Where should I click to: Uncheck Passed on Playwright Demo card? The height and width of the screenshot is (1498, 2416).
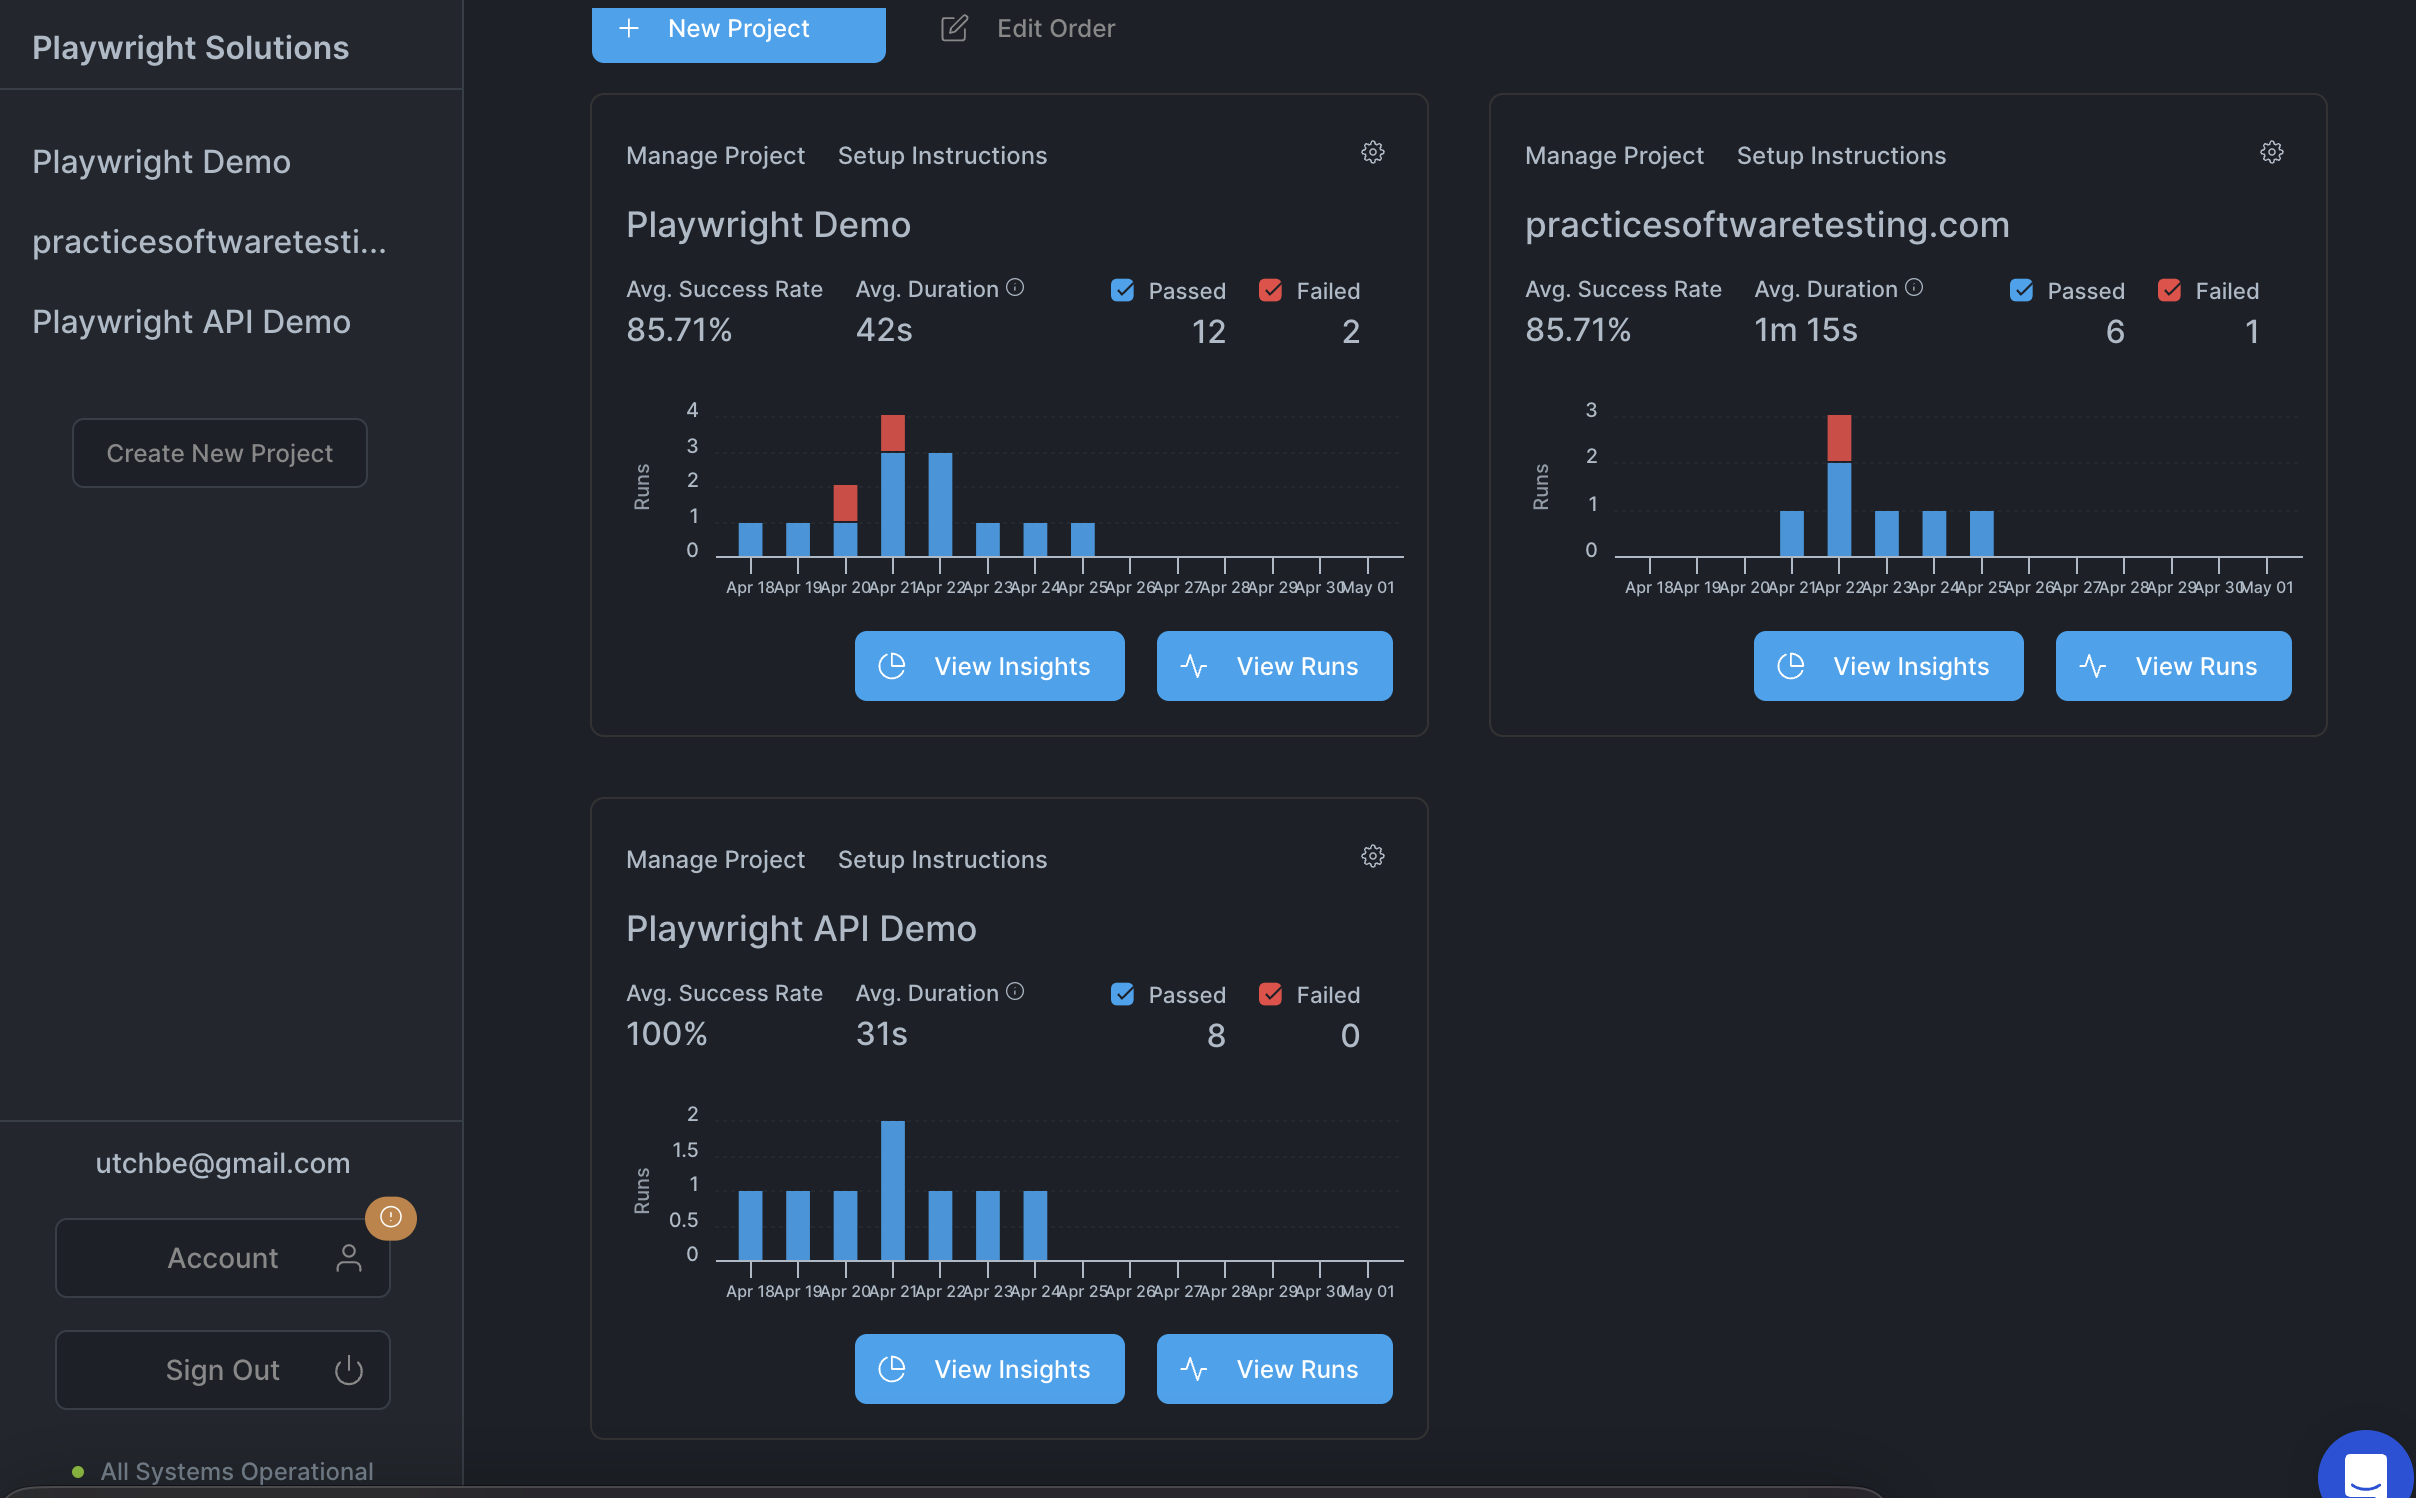point(1122,290)
